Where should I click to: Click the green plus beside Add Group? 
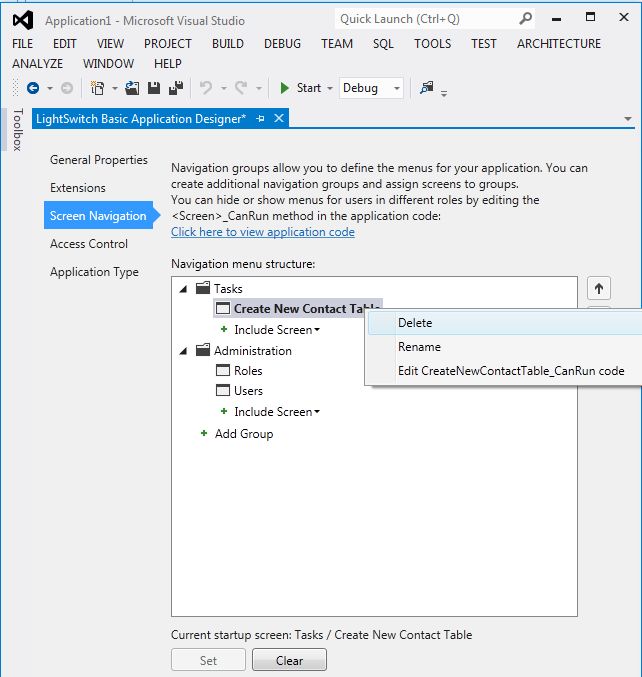pos(204,433)
